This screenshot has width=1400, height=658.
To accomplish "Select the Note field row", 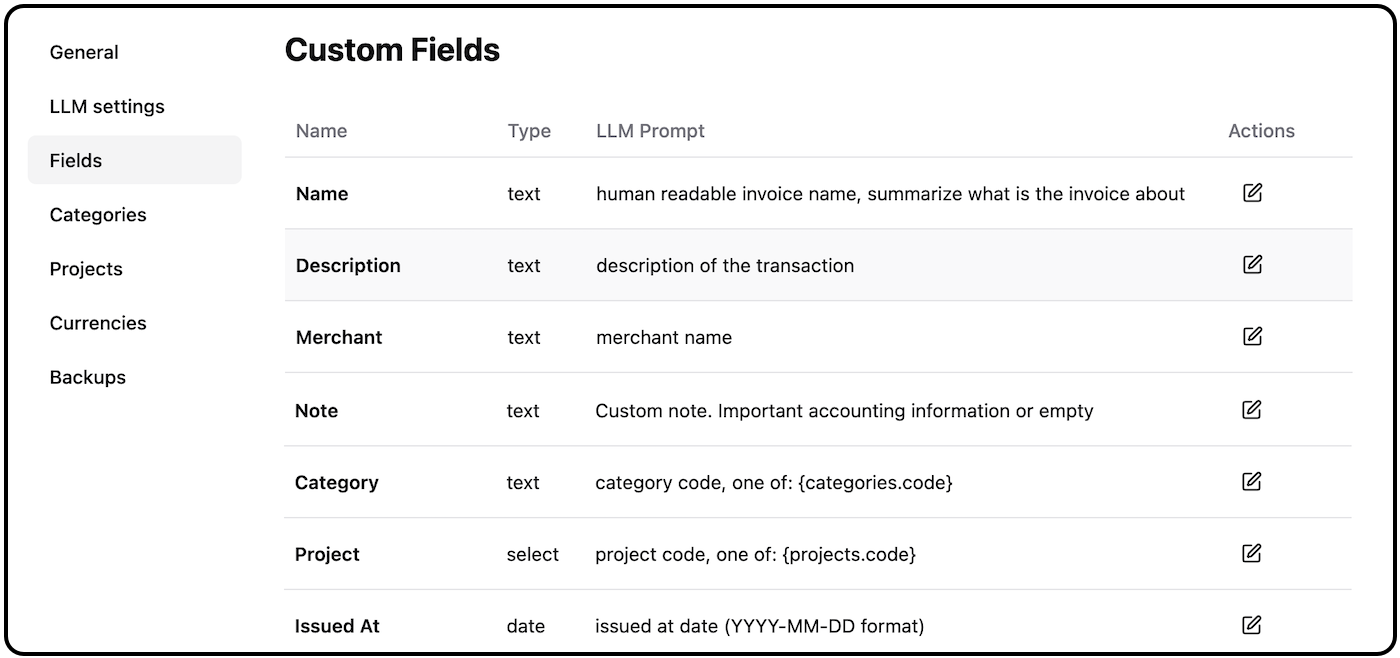I will tap(700, 410).
